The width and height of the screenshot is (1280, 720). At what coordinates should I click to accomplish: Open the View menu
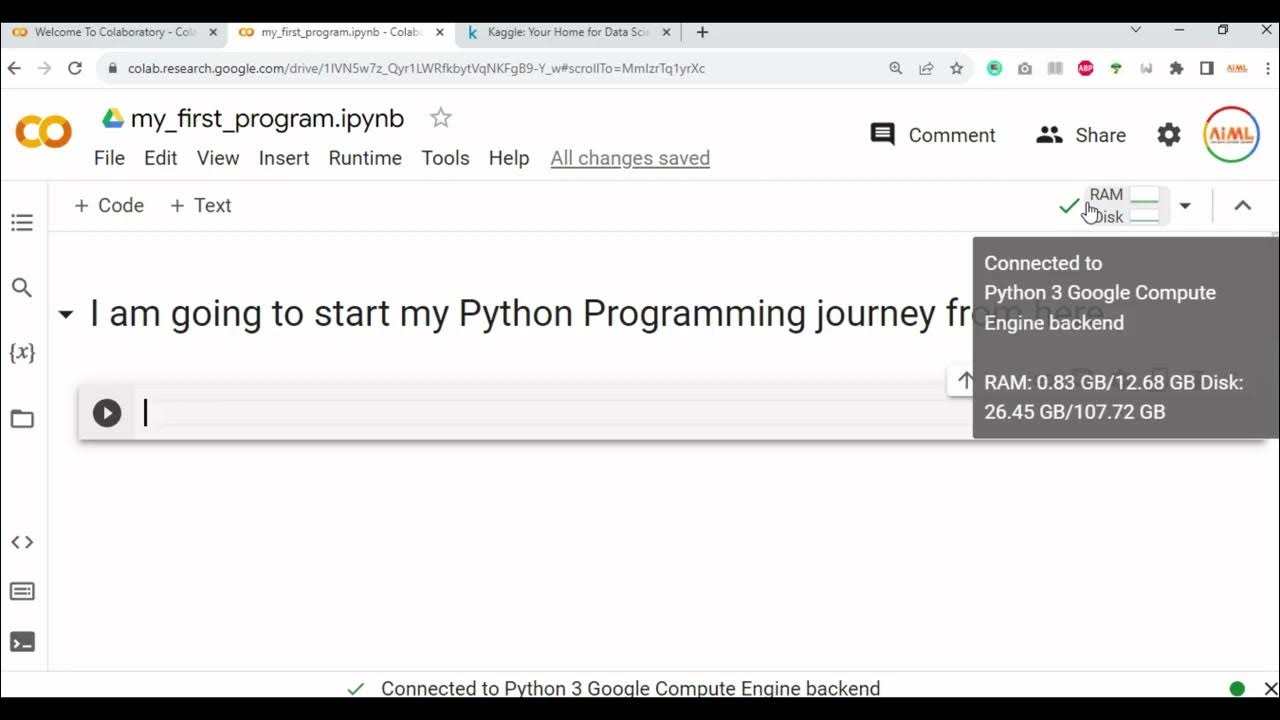click(x=218, y=158)
